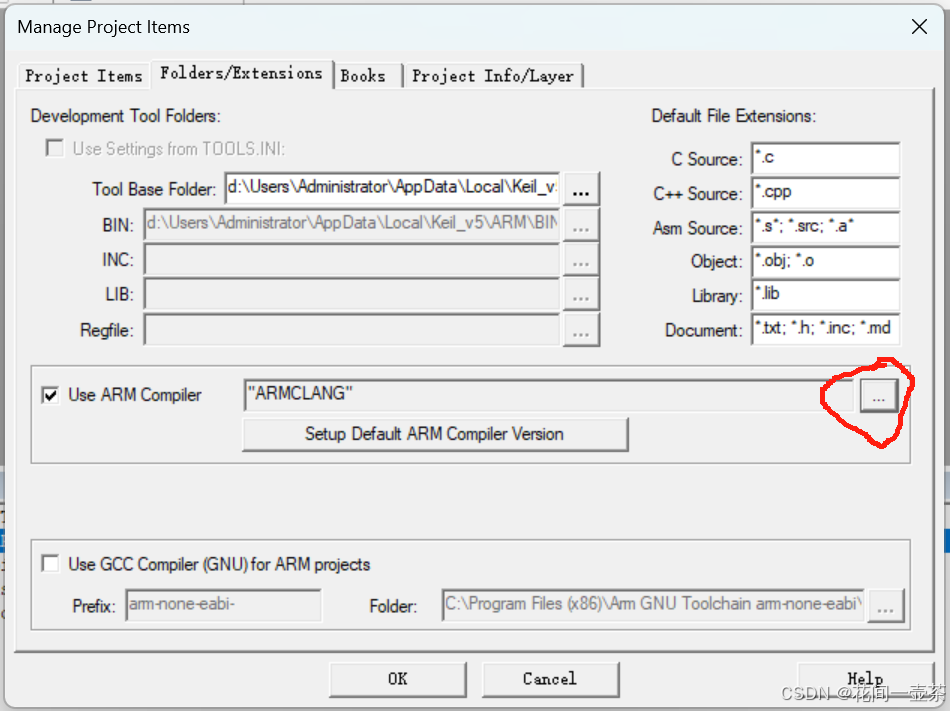Click the INC folder field

[x=351, y=260]
